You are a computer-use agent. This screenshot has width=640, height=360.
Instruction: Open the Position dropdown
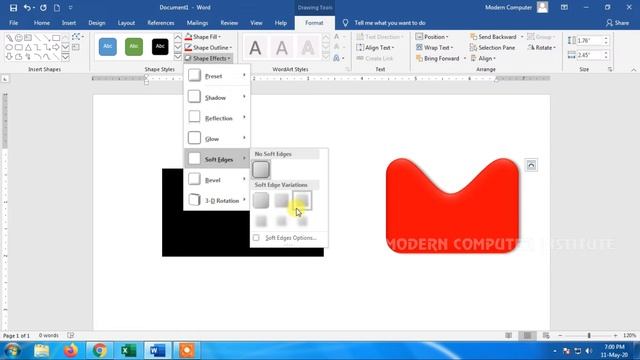point(432,37)
